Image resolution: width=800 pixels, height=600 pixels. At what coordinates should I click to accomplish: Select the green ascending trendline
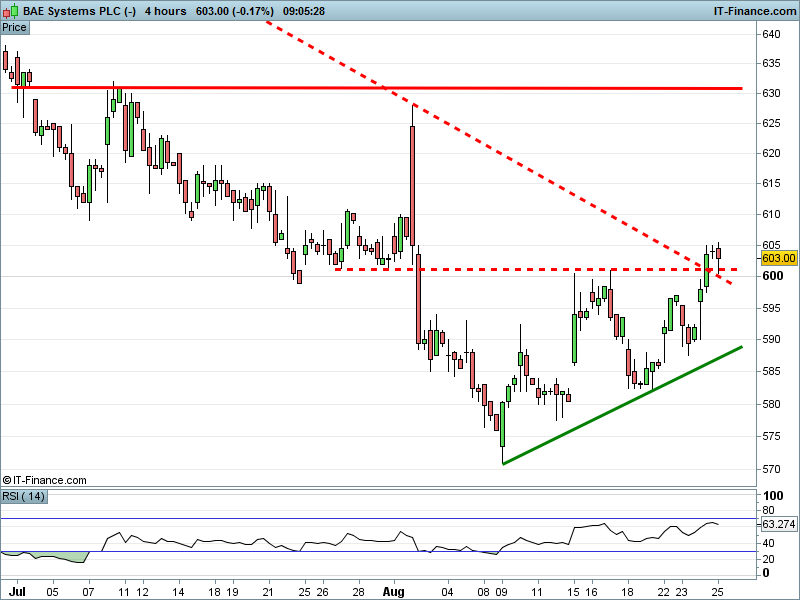pos(622,405)
